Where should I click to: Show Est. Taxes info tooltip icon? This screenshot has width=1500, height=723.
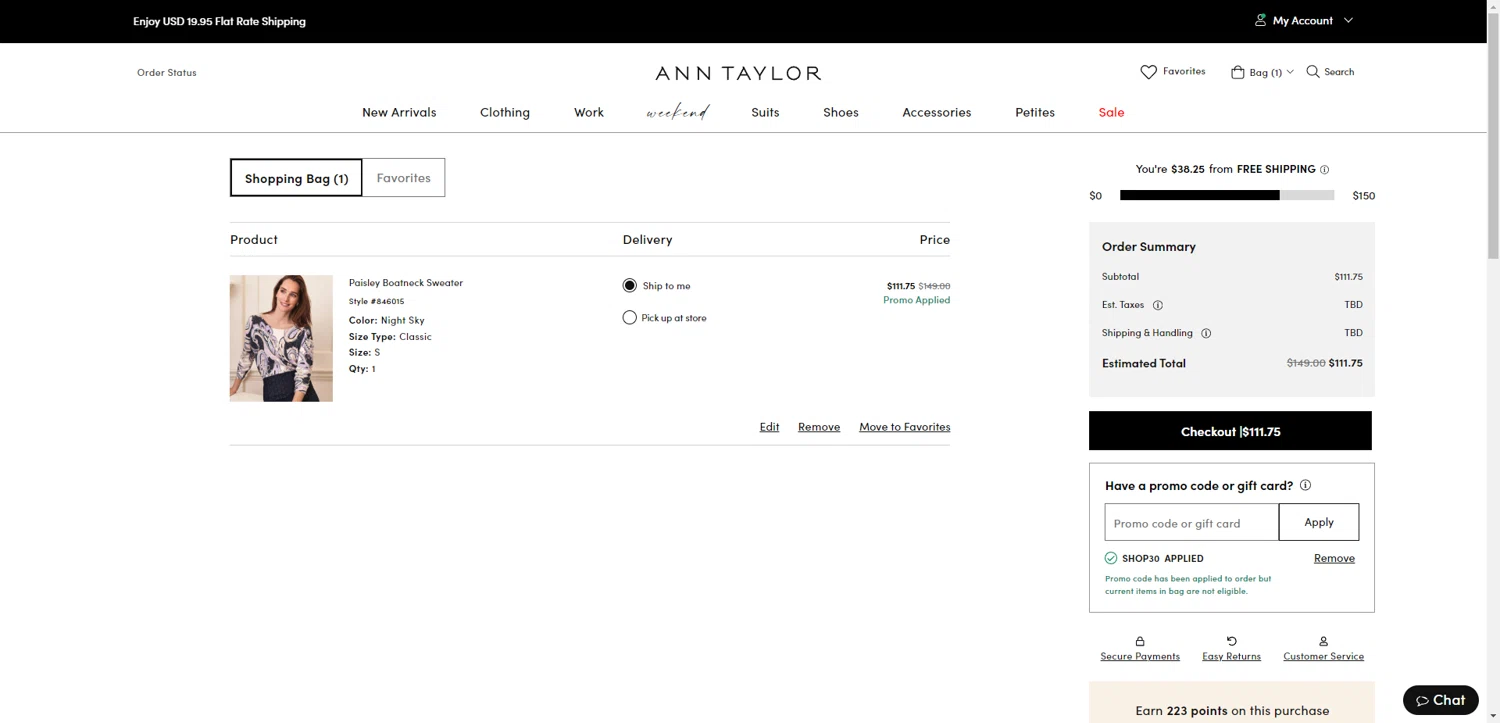tap(1158, 305)
